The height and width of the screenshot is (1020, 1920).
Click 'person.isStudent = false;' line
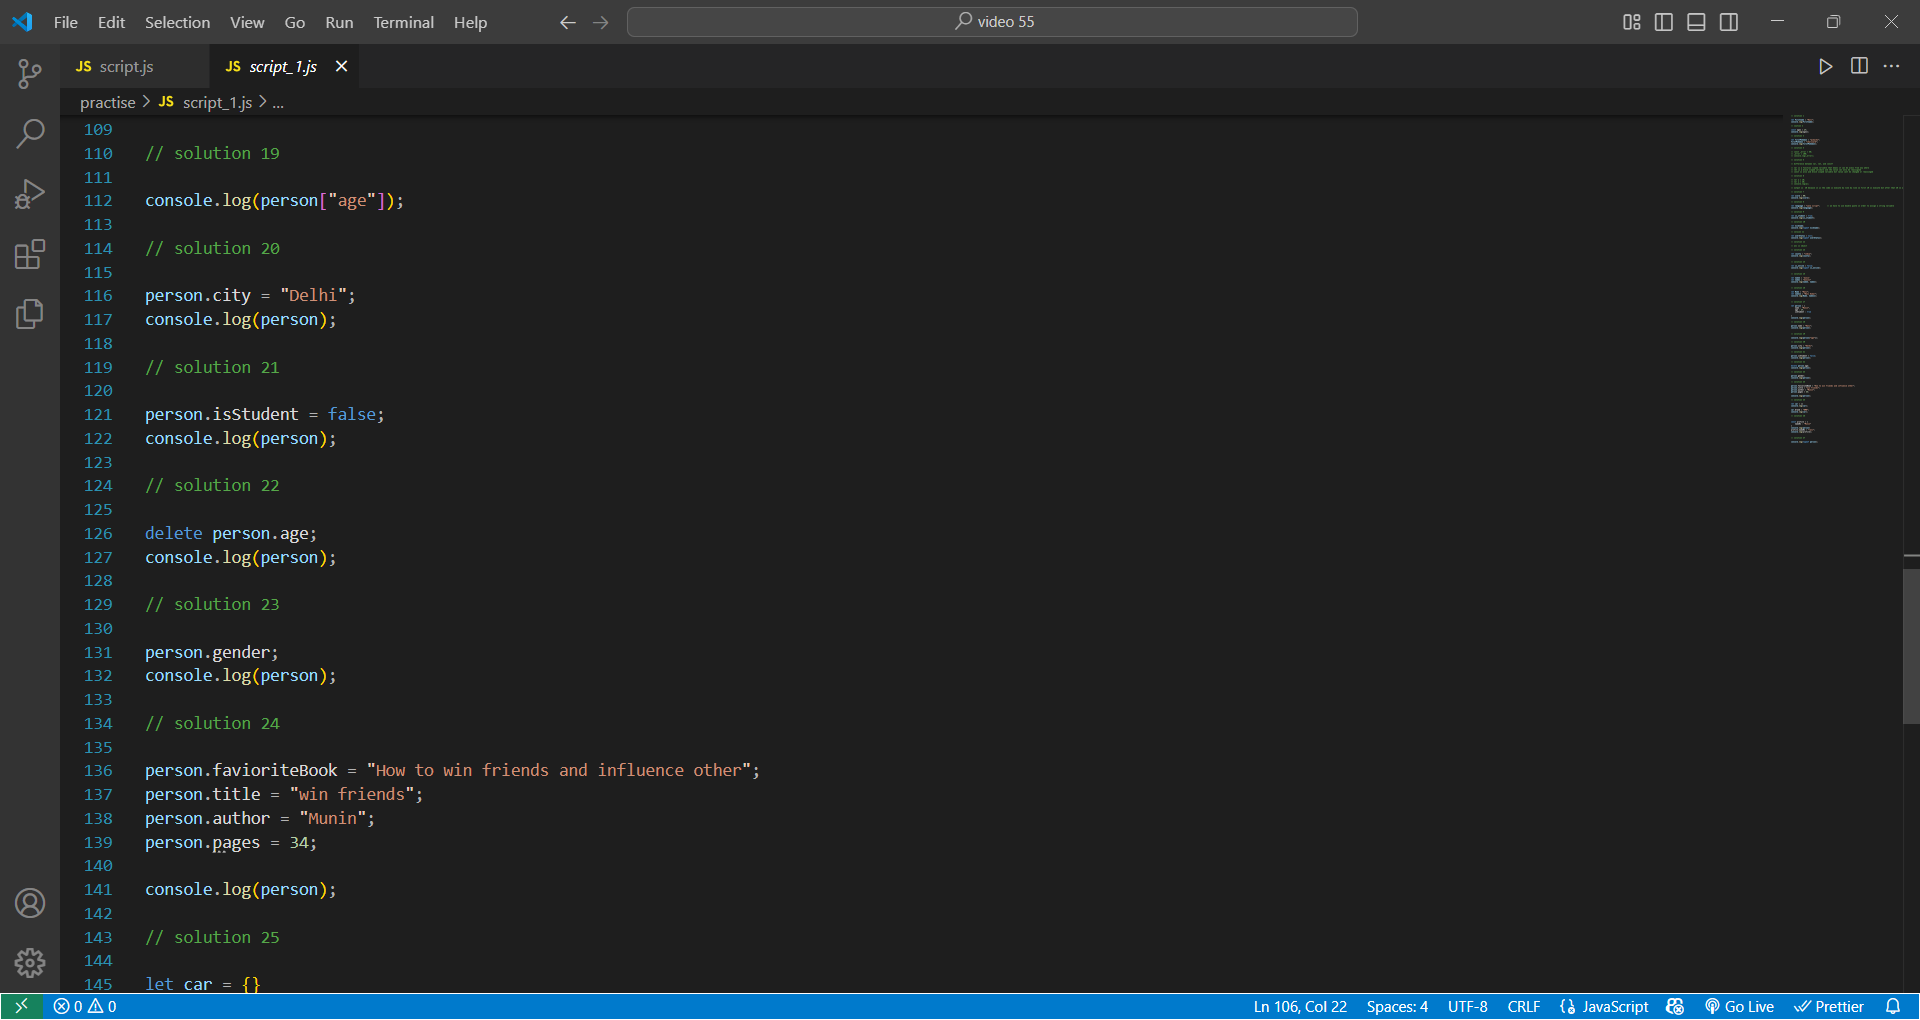264,414
